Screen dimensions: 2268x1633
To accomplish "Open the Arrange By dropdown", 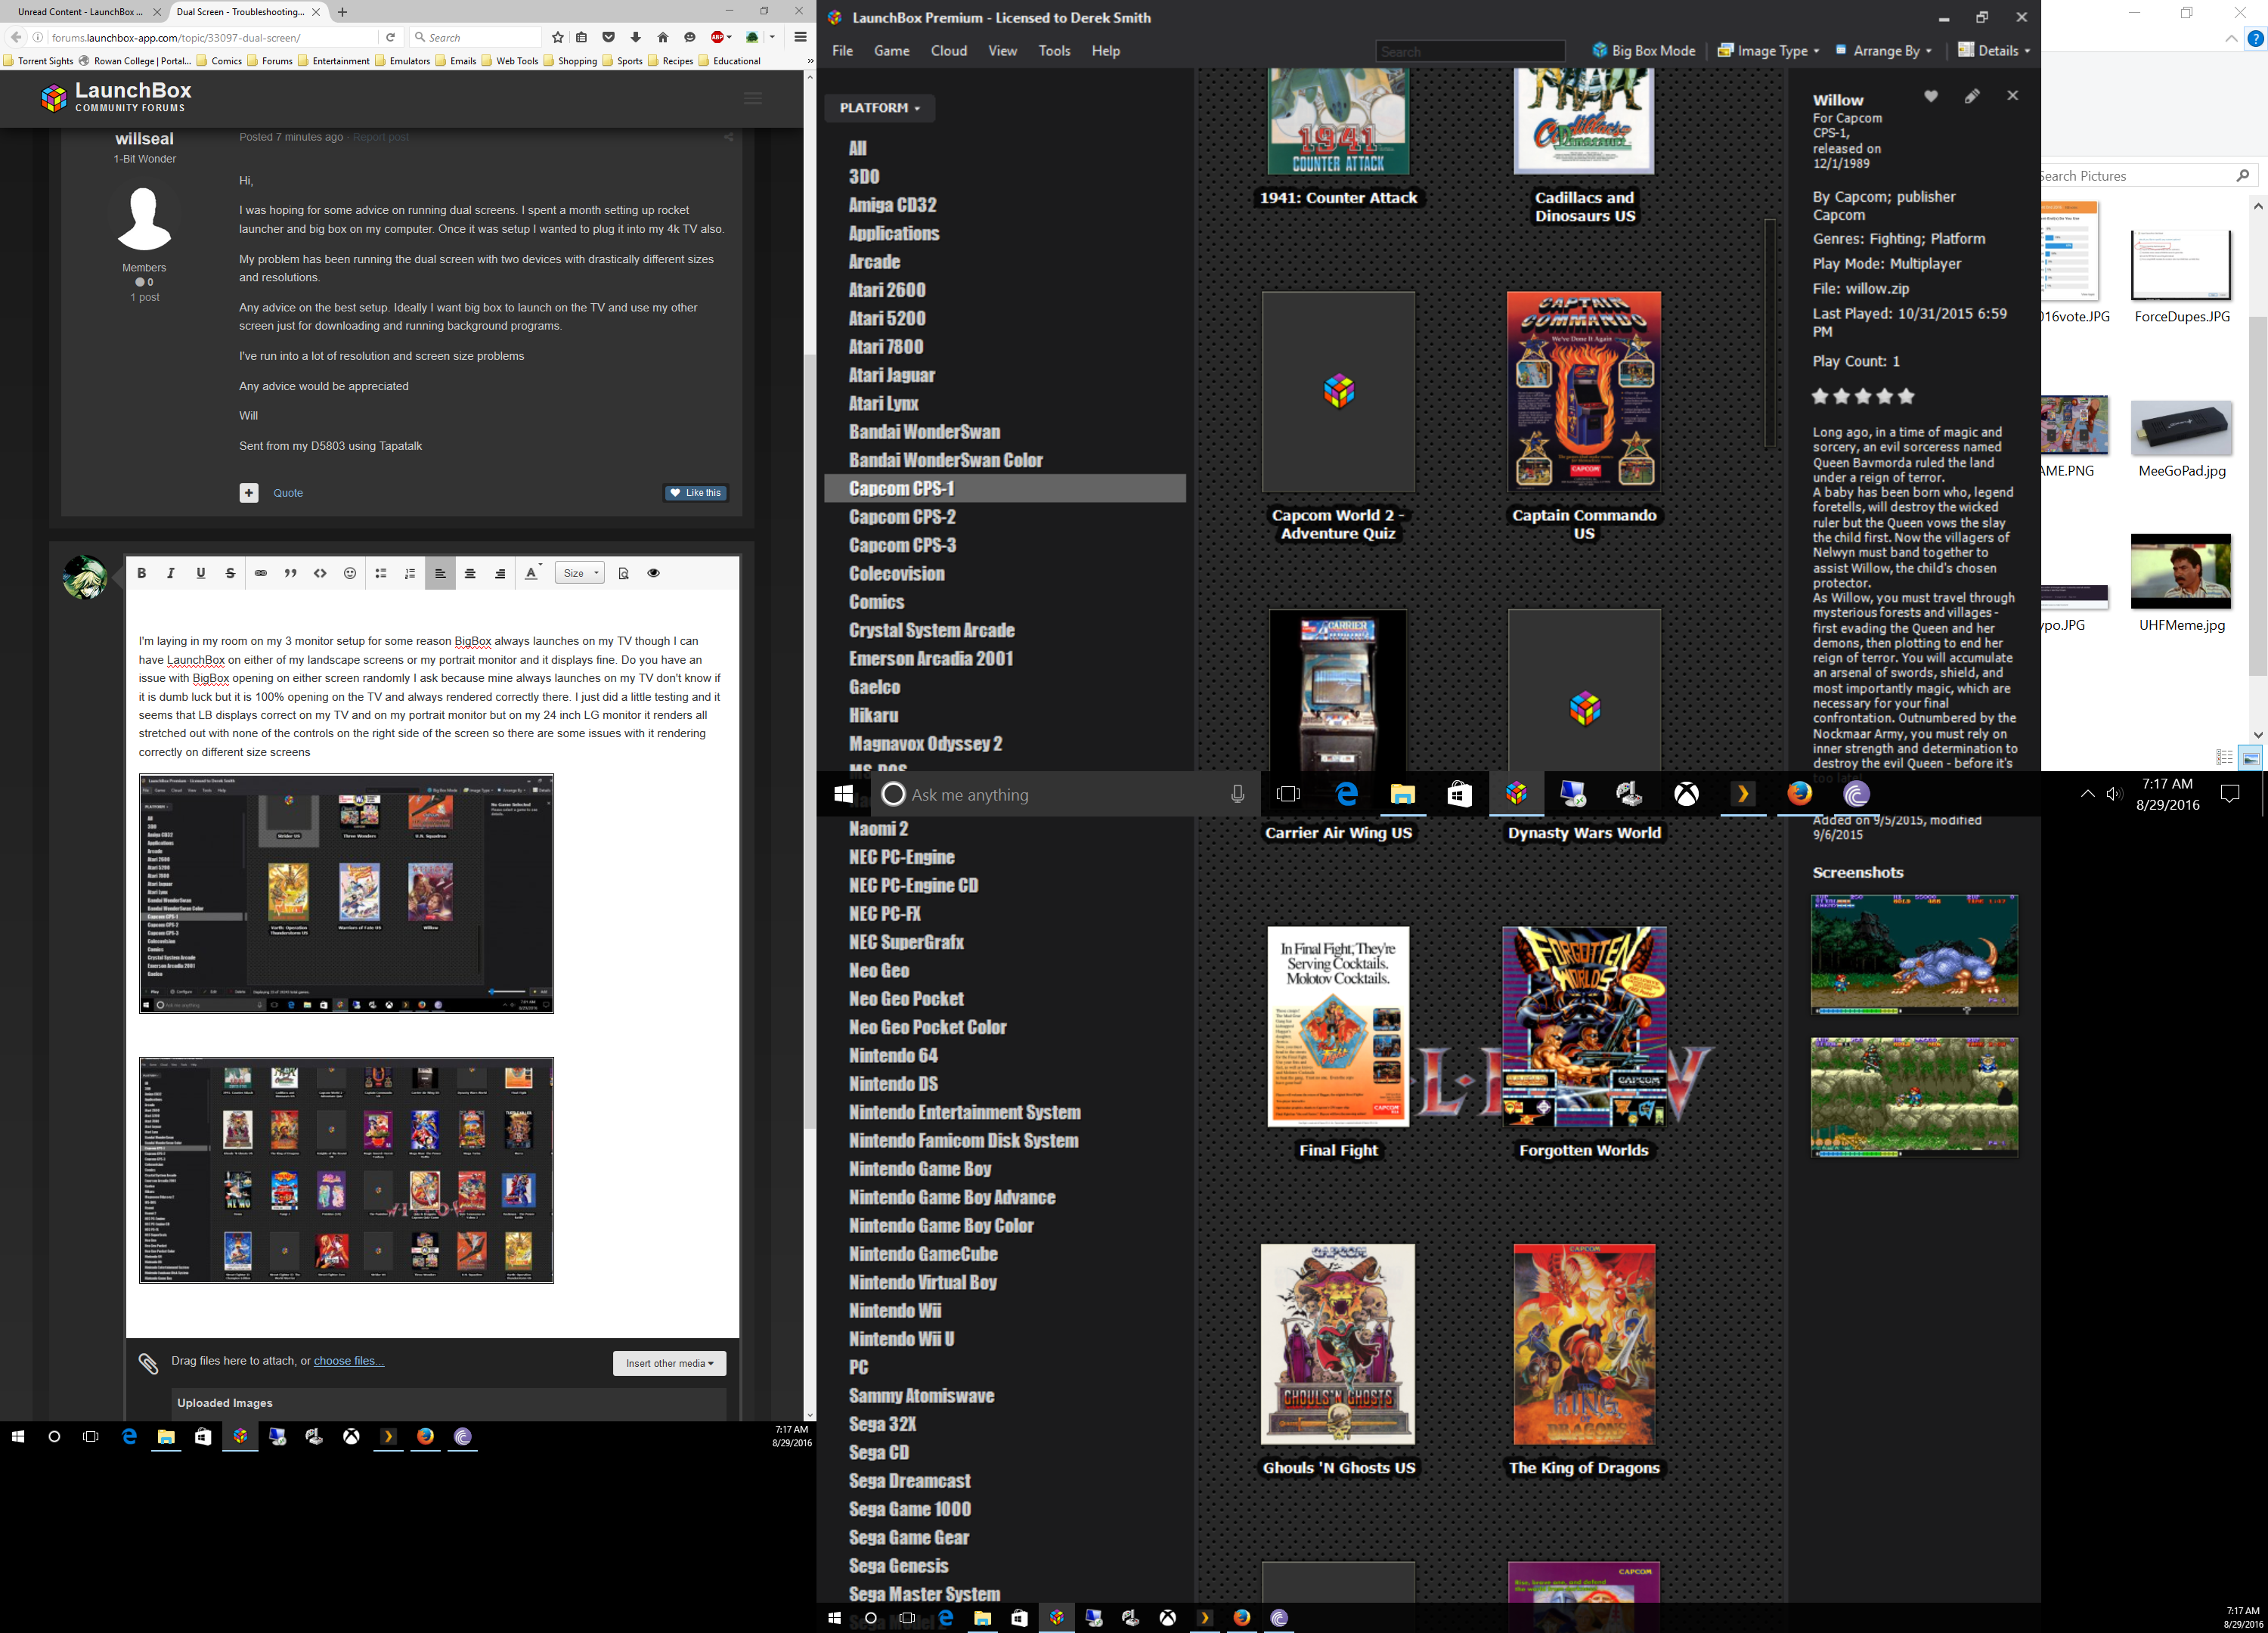I will (x=1883, y=51).
